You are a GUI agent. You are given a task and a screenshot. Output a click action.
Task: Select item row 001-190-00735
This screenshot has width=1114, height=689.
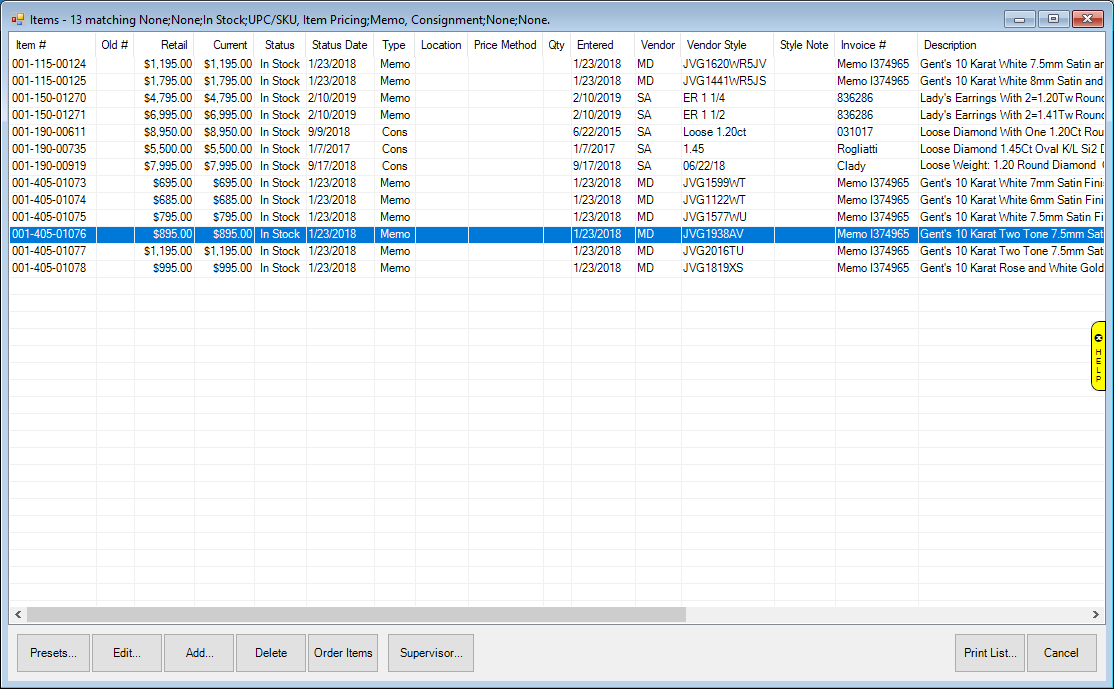coord(49,149)
